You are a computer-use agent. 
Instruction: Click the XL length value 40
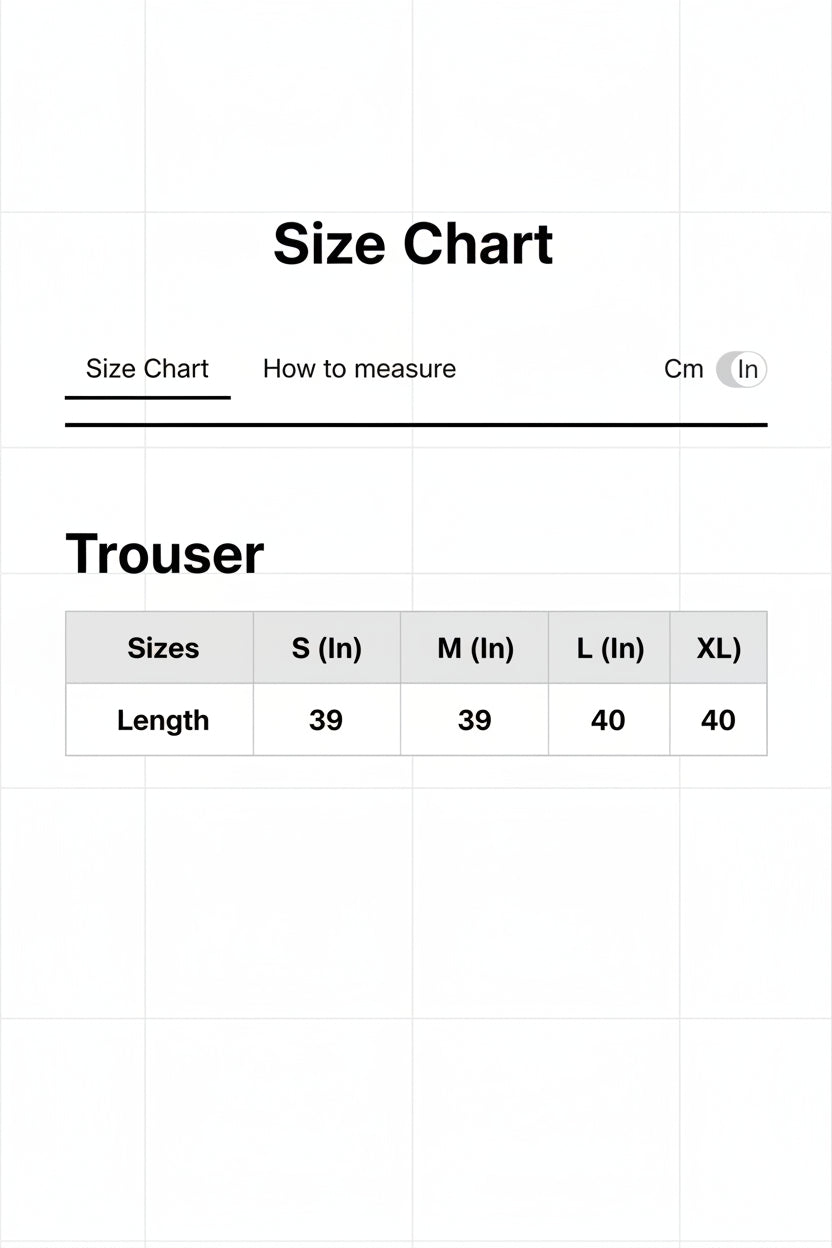[x=719, y=720]
